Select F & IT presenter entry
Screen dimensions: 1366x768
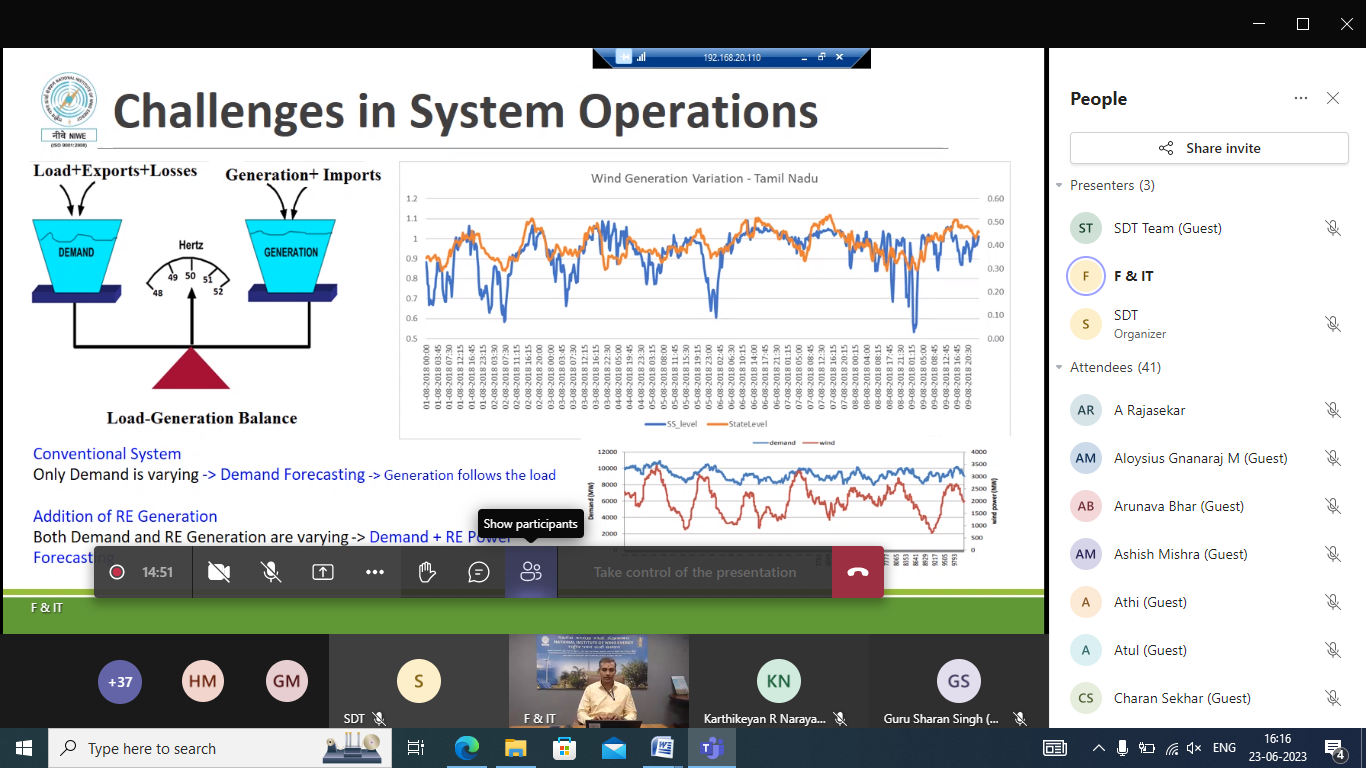[1134, 276]
